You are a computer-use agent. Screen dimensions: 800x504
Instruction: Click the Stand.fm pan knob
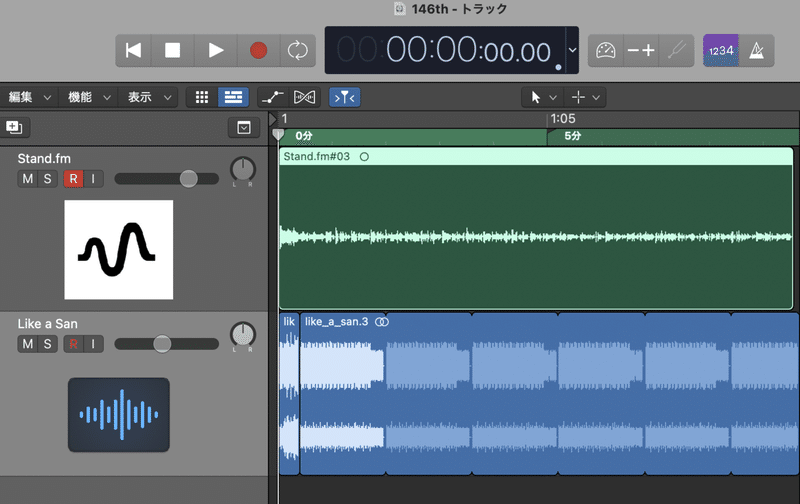click(243, 169)
